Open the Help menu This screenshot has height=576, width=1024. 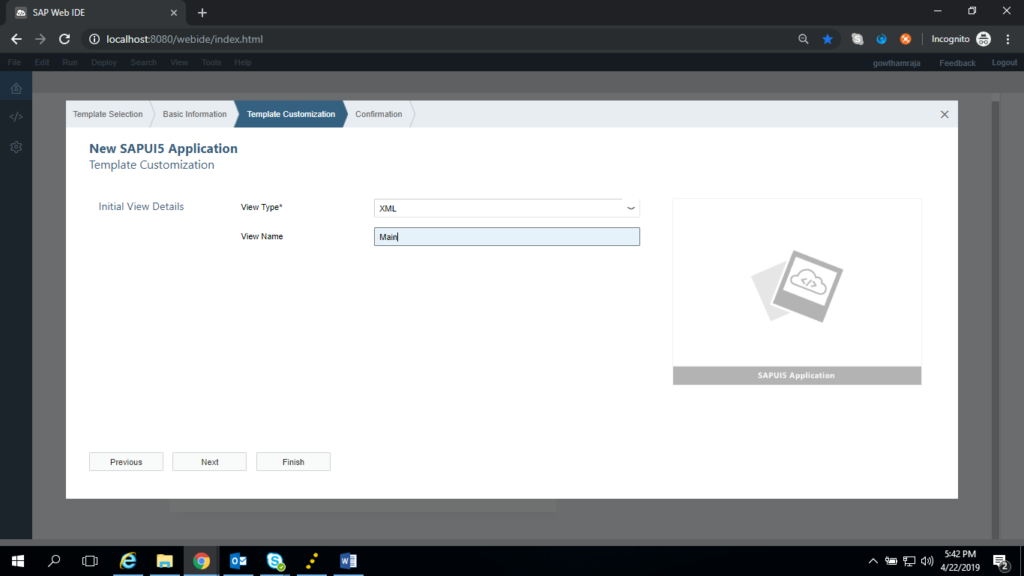[243, 63]
